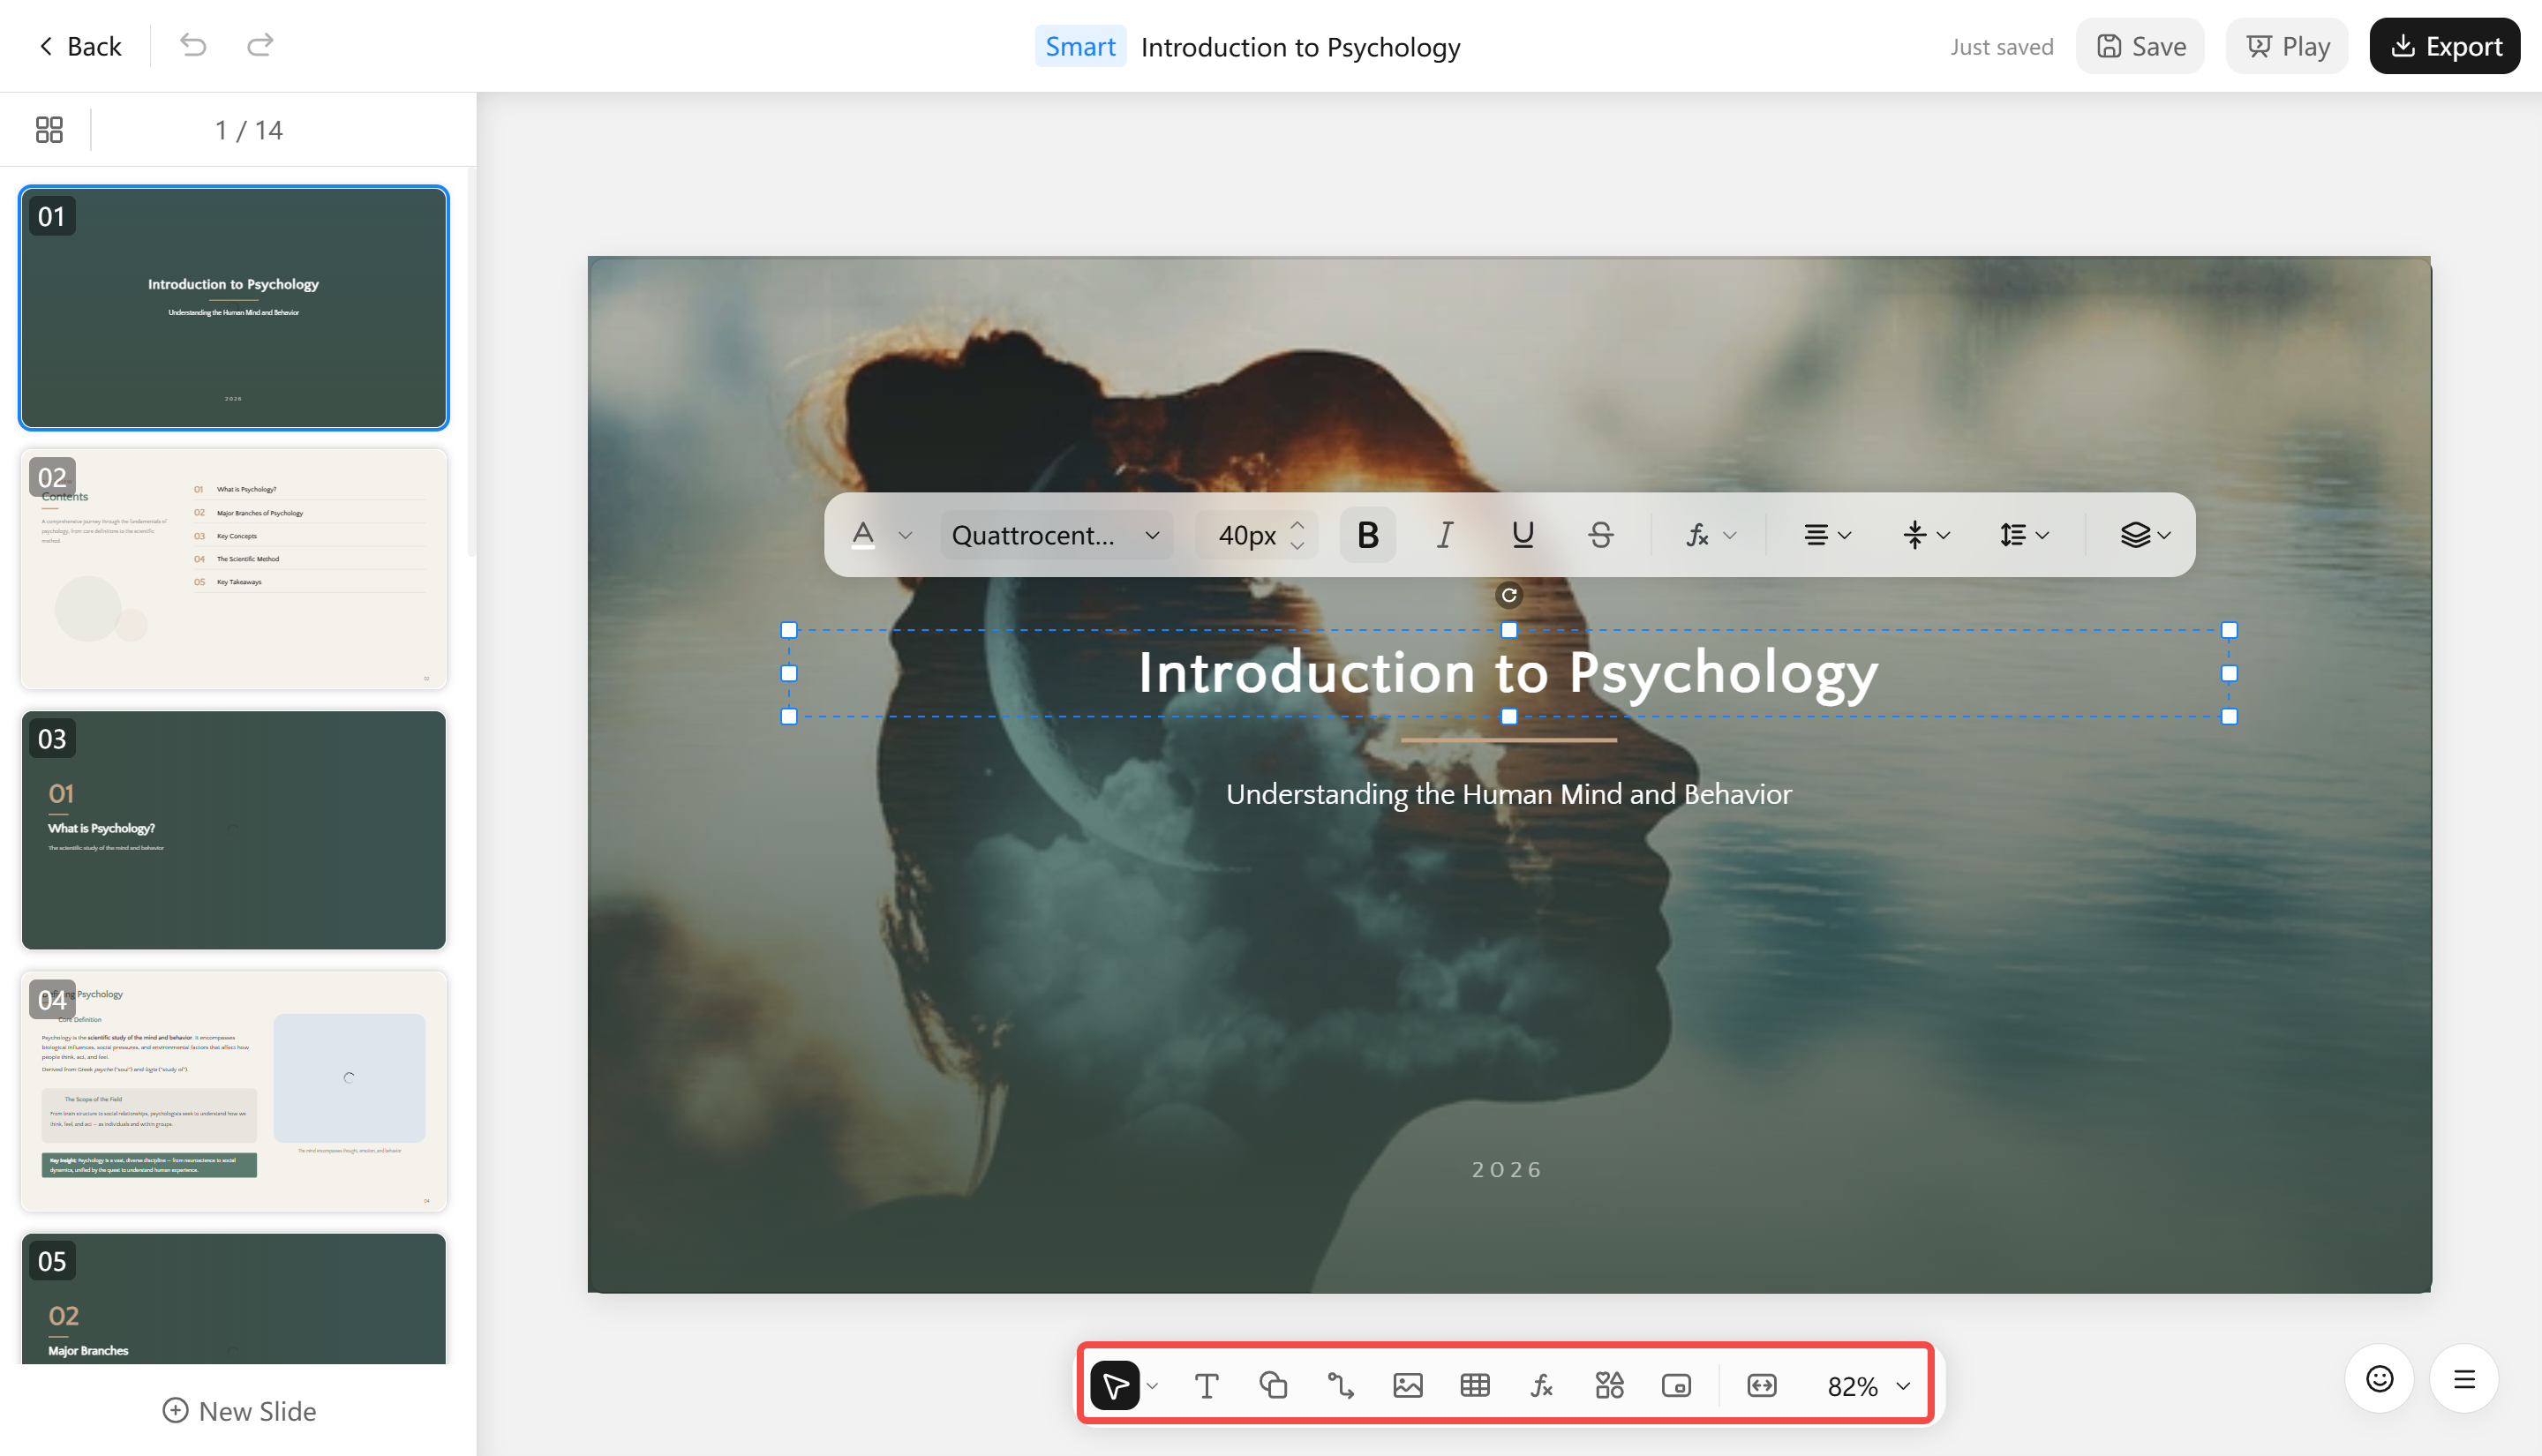Image resolution: width=2542 pixels, height=1456 pixels.
Task: Select slide 02 Contents thumbnail
Action: (234, 569)
